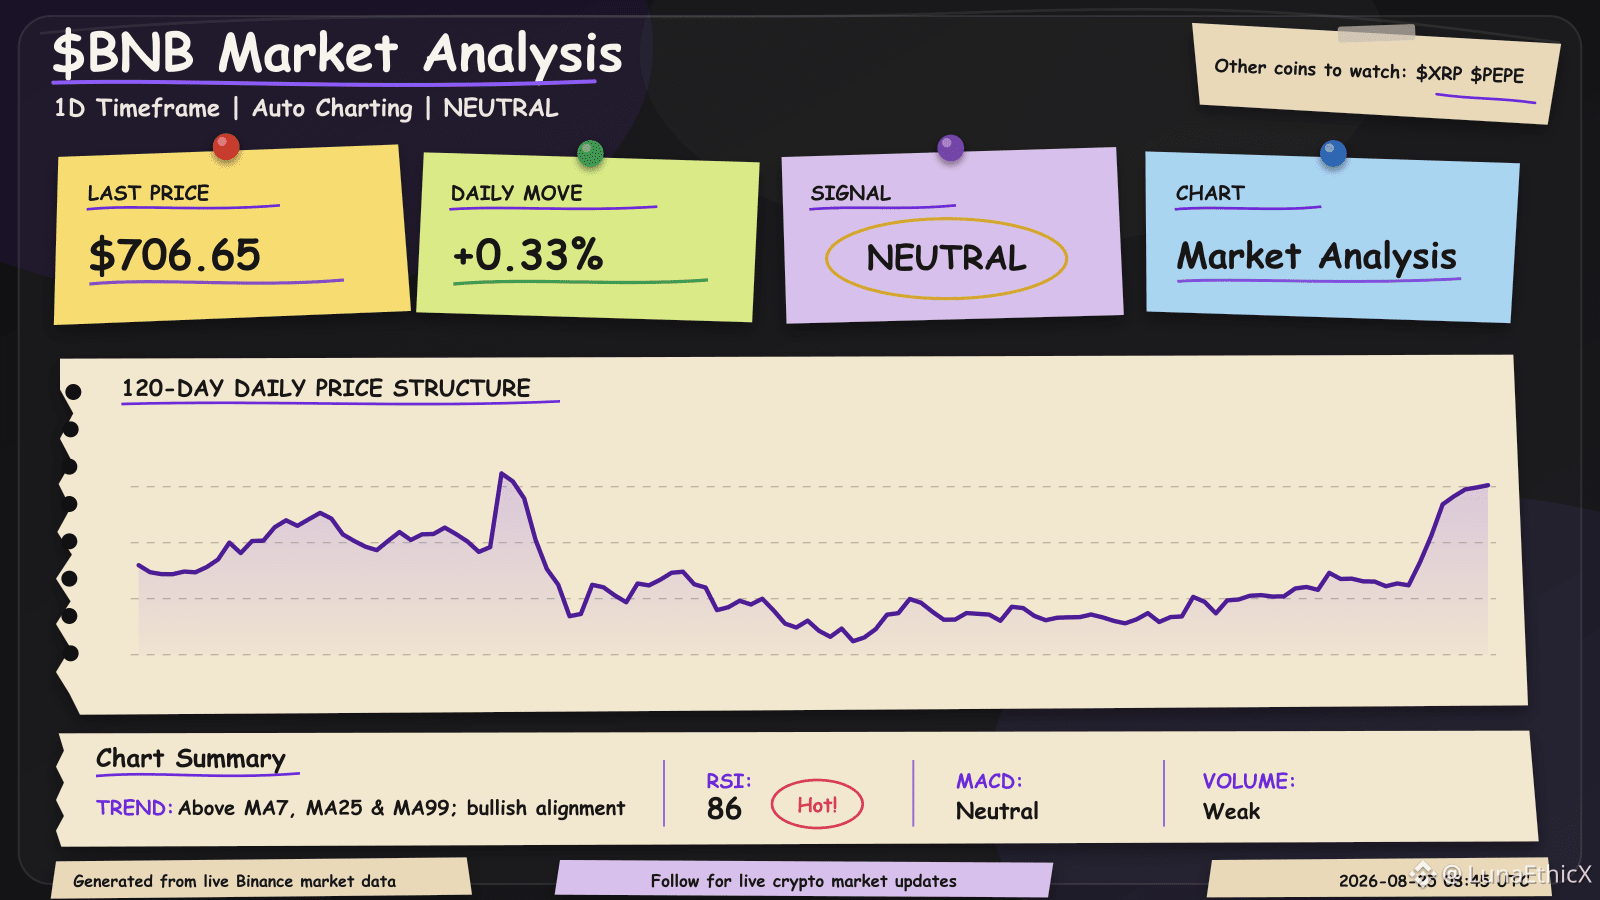Viewport: 1600px width, 900px height.
Task: Click "Market Analysis" on the blue CHART note
Action: pos(1317,257)
